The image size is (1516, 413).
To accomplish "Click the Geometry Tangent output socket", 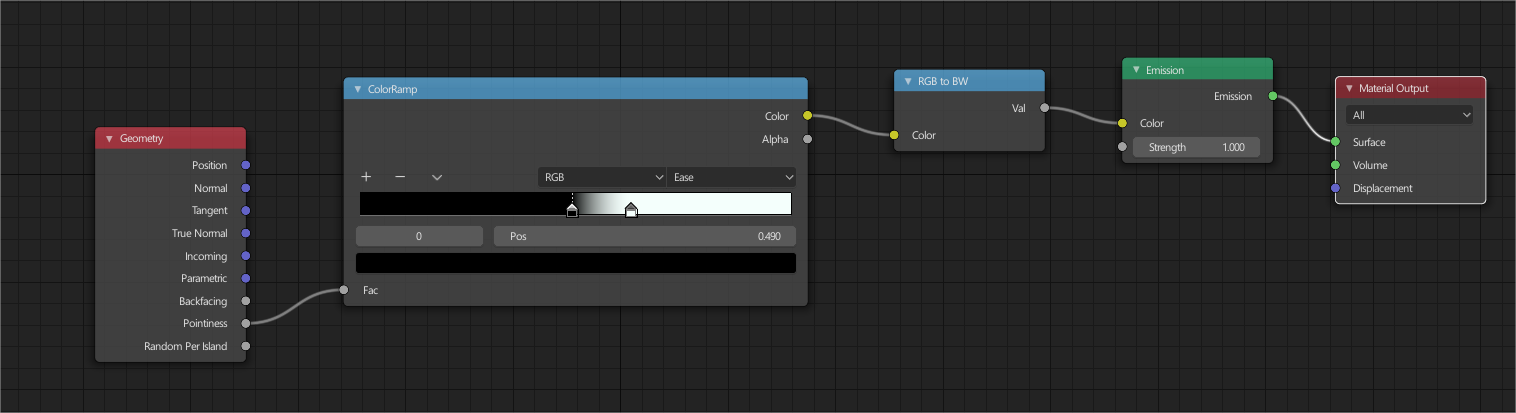I will [x=246, y=211].
